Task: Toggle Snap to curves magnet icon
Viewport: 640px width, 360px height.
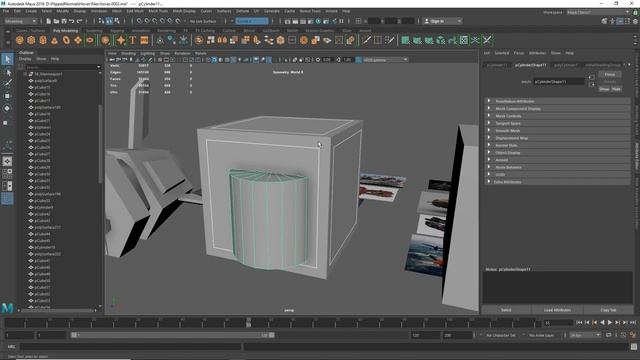Action: pyautogui.click(x=147, y=21)
